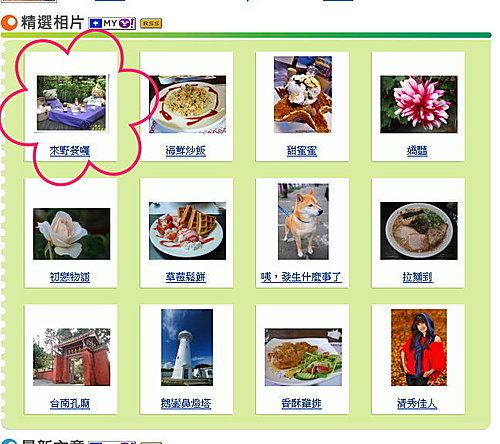Open the strawberry waffle photo

[x=187, y=231]
